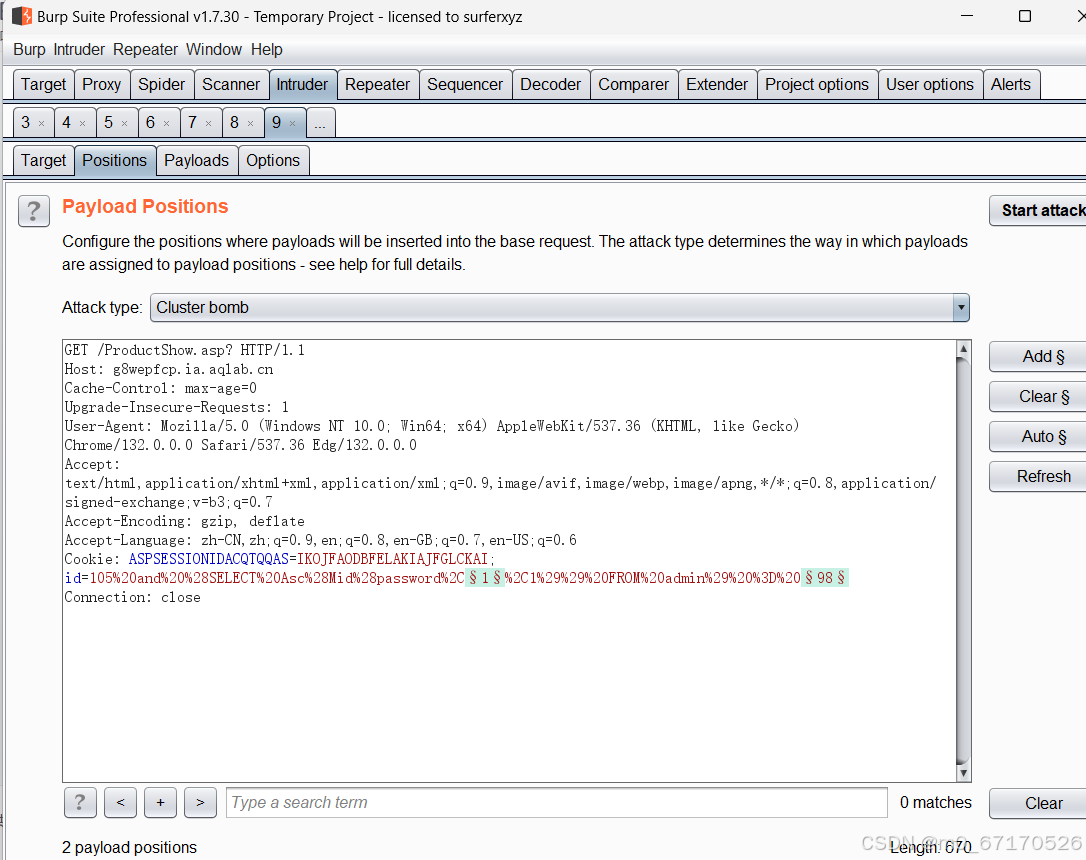1086x860 pixels.
Task: Open the Intruder sub-tab Target
Action: tap(44, 161)
